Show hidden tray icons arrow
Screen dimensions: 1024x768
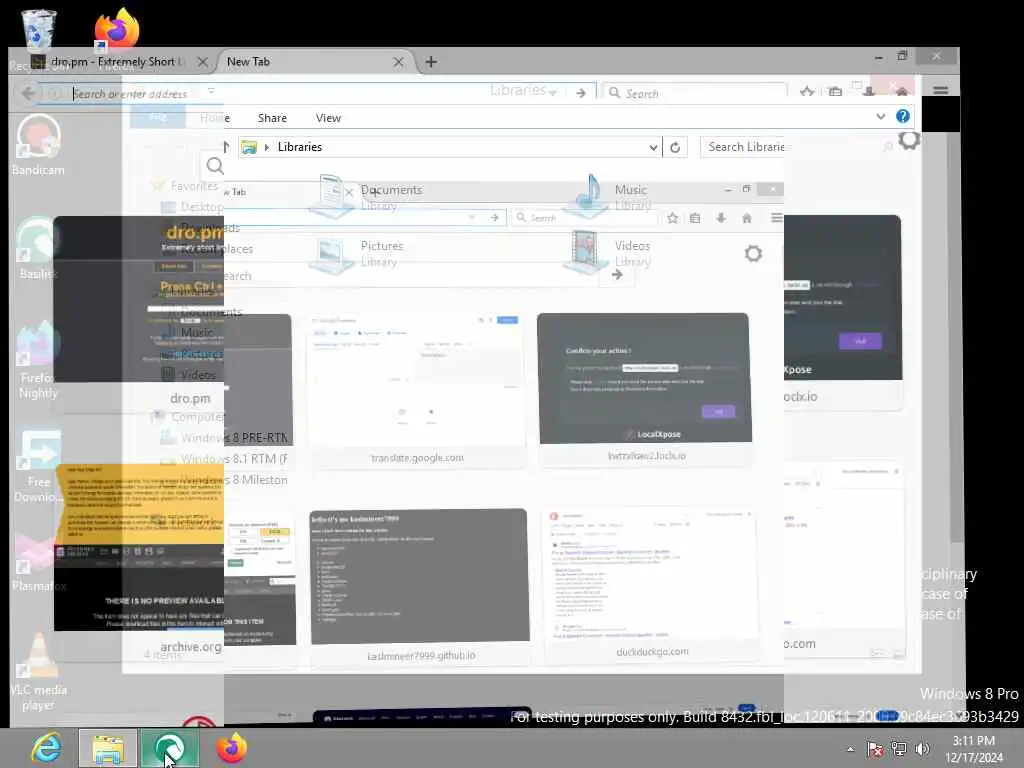pyautogui.click(x=850, y=749)
